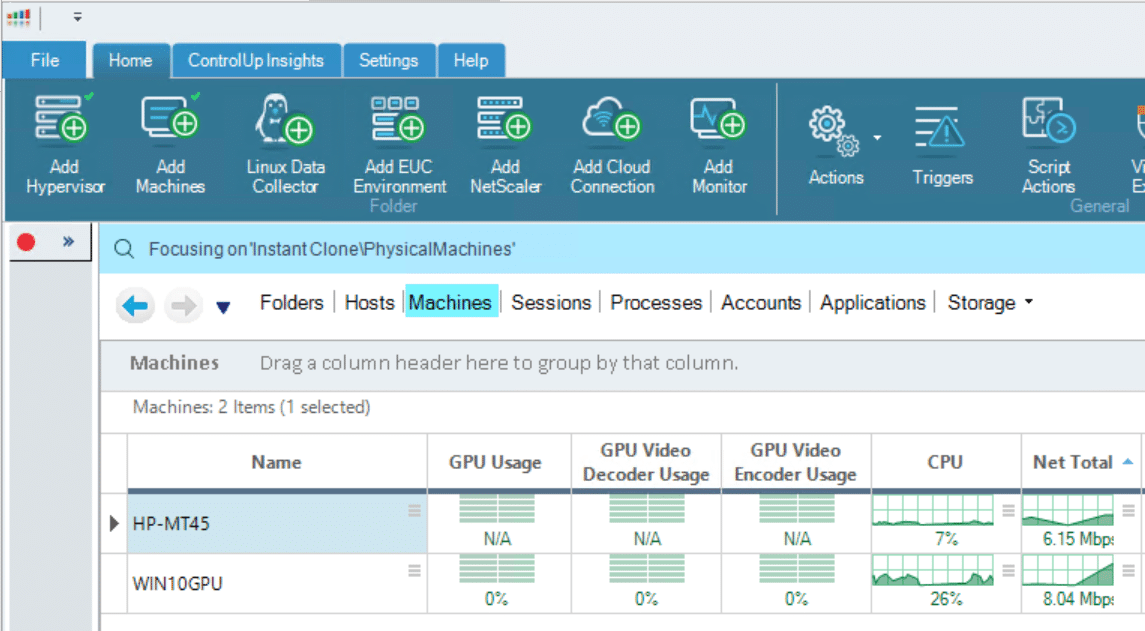
Task: Open the Linux Data Collector tool
Action: point(286,145)
